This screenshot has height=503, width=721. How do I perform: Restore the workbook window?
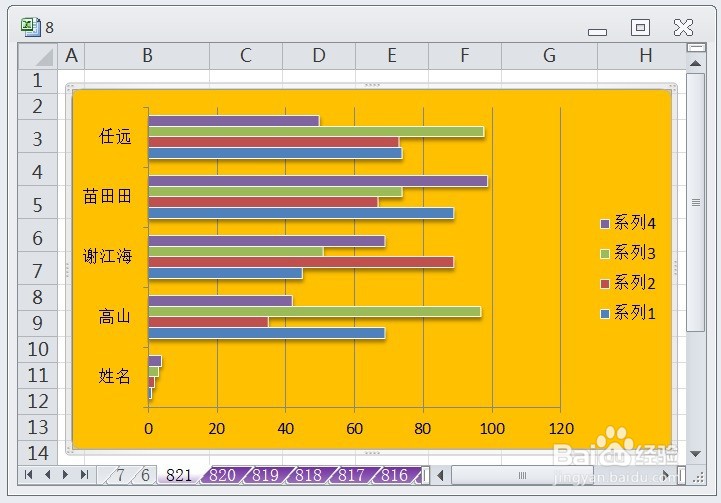pos(640,28)
